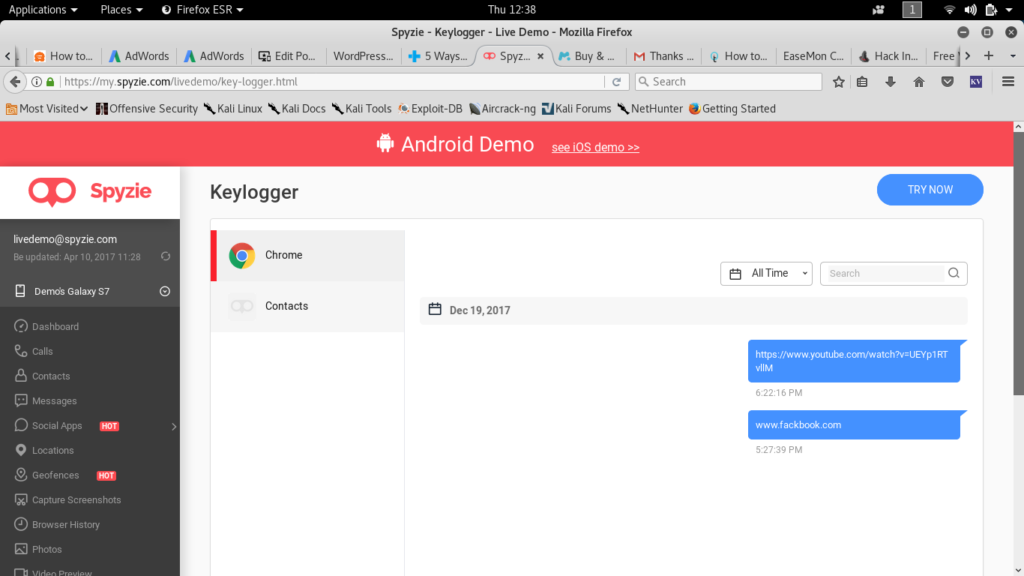This screenshot has width=1024, height=576.
Task: Open Dashboard from the Spyzie sidebar
Action: 55,327
